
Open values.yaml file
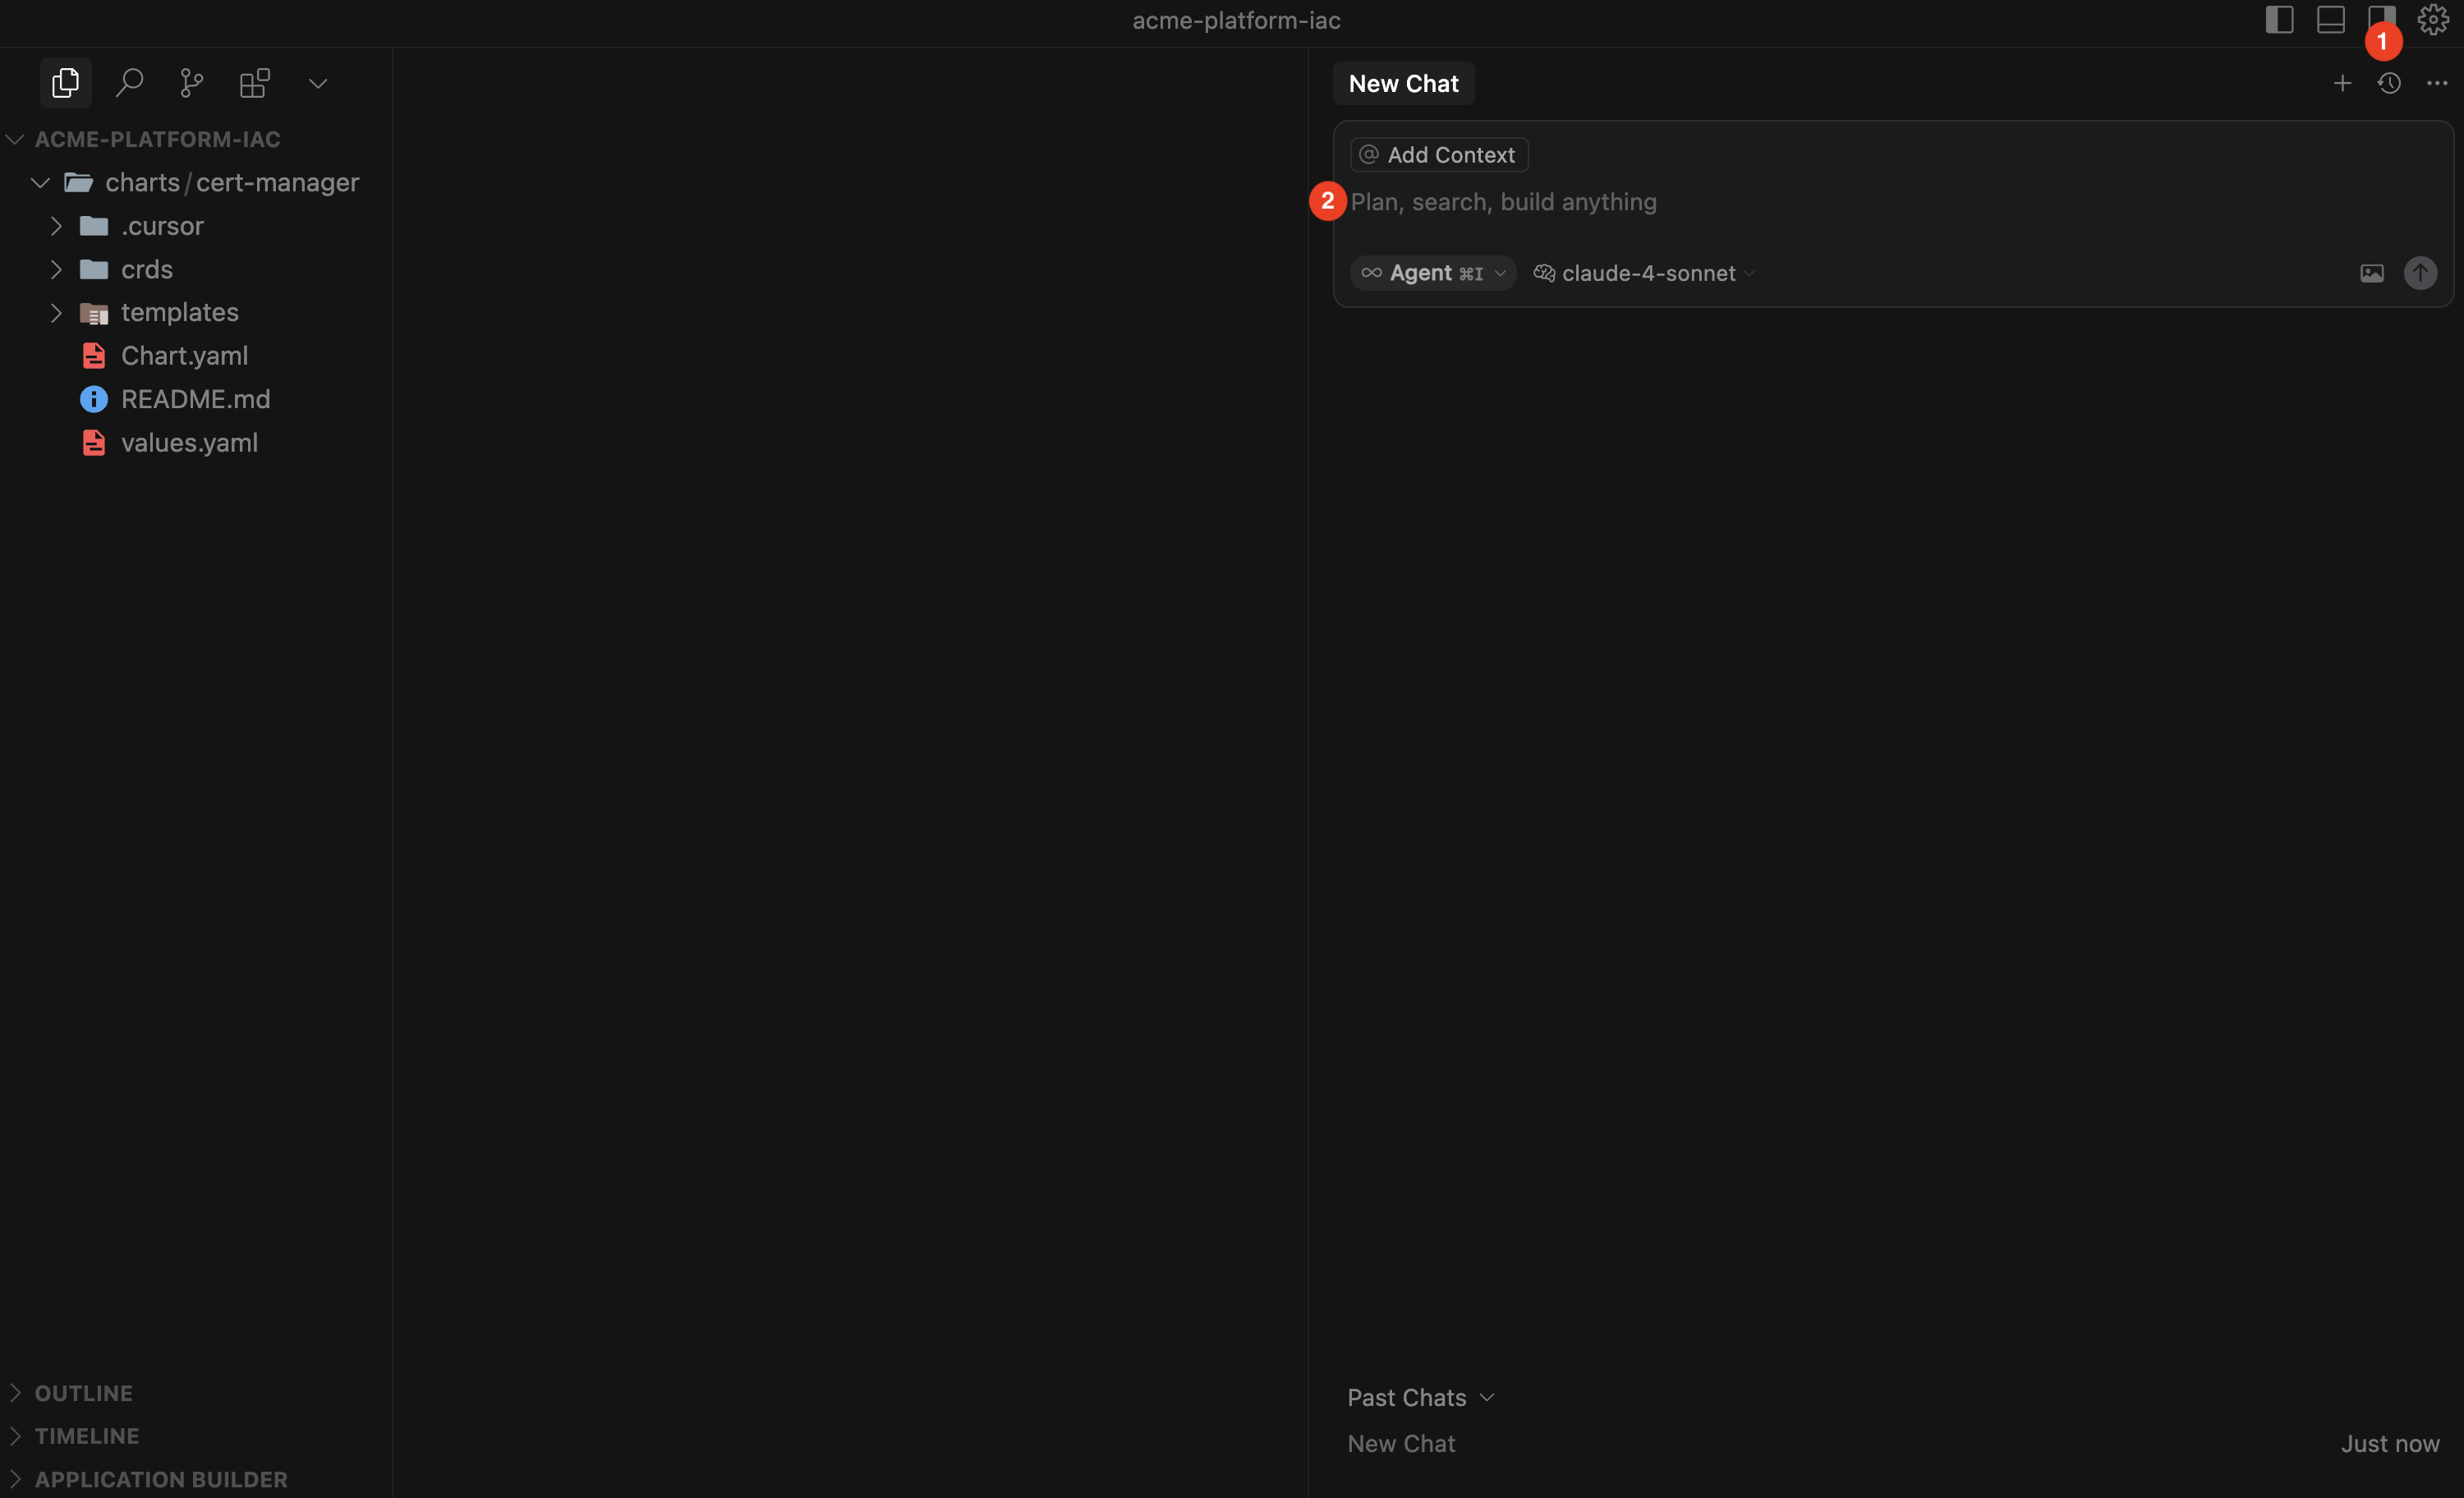point(189,442)
